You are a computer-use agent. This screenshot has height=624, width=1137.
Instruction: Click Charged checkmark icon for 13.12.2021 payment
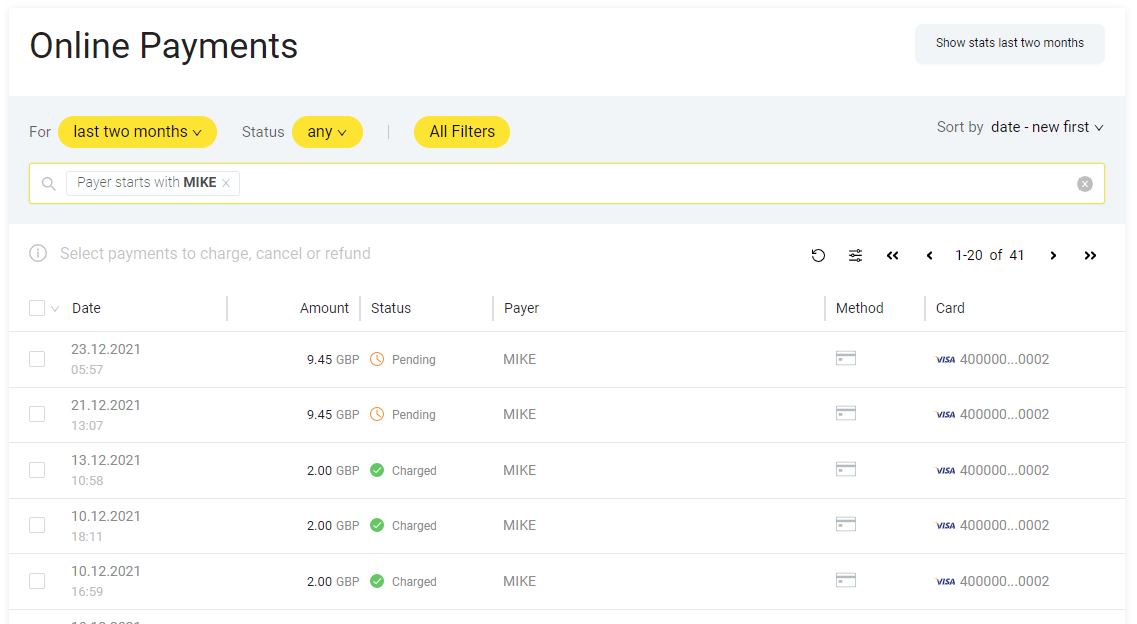(x=377, y=470)
